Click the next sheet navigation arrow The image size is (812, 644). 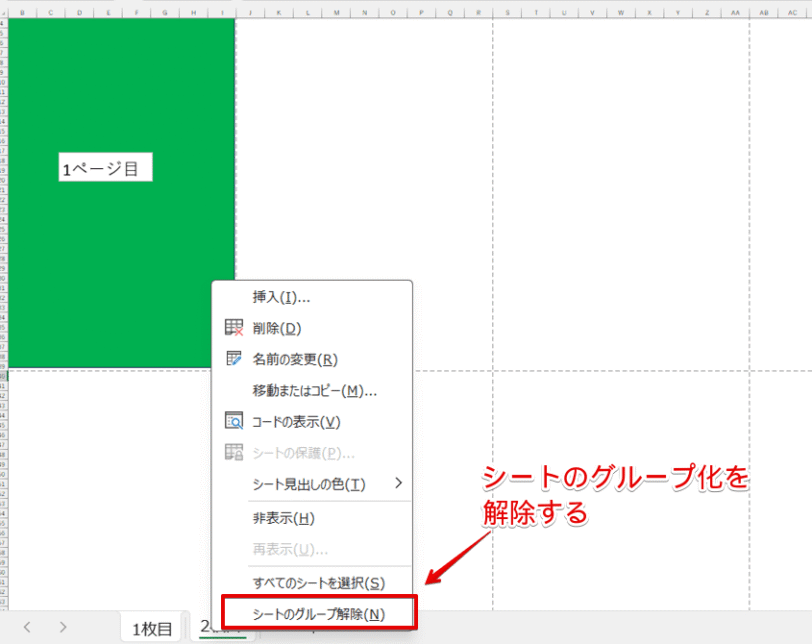(62, 628)
